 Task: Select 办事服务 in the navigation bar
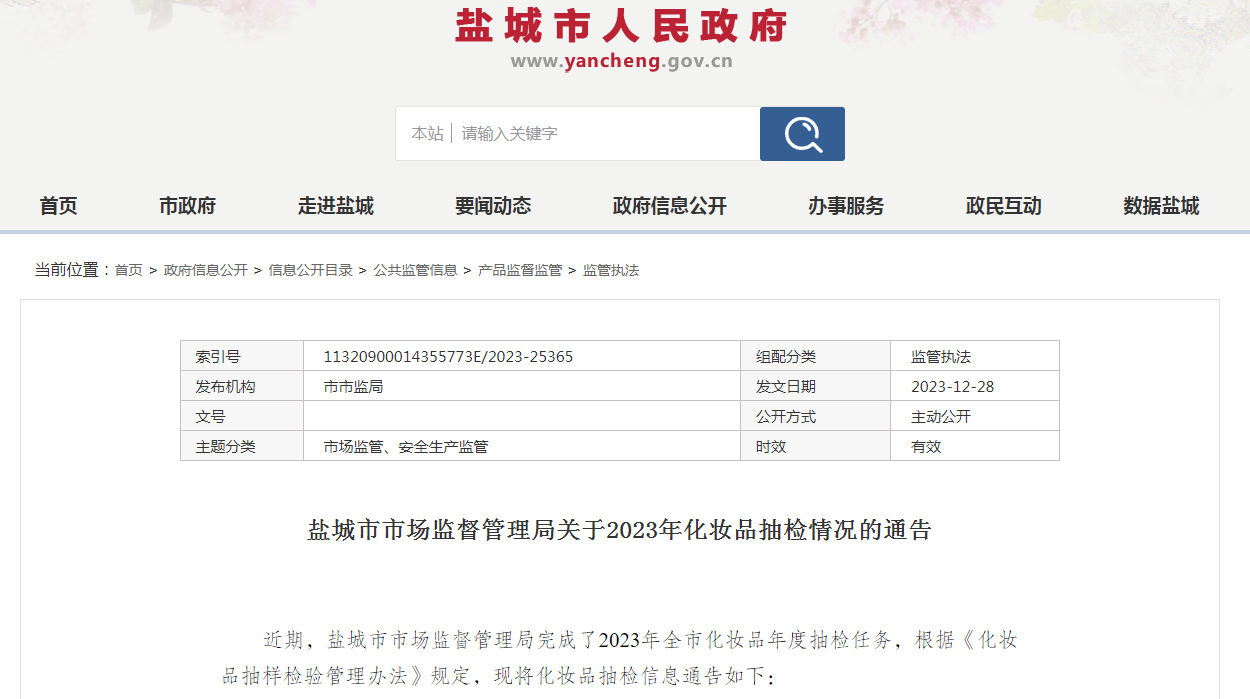[846, 206]
